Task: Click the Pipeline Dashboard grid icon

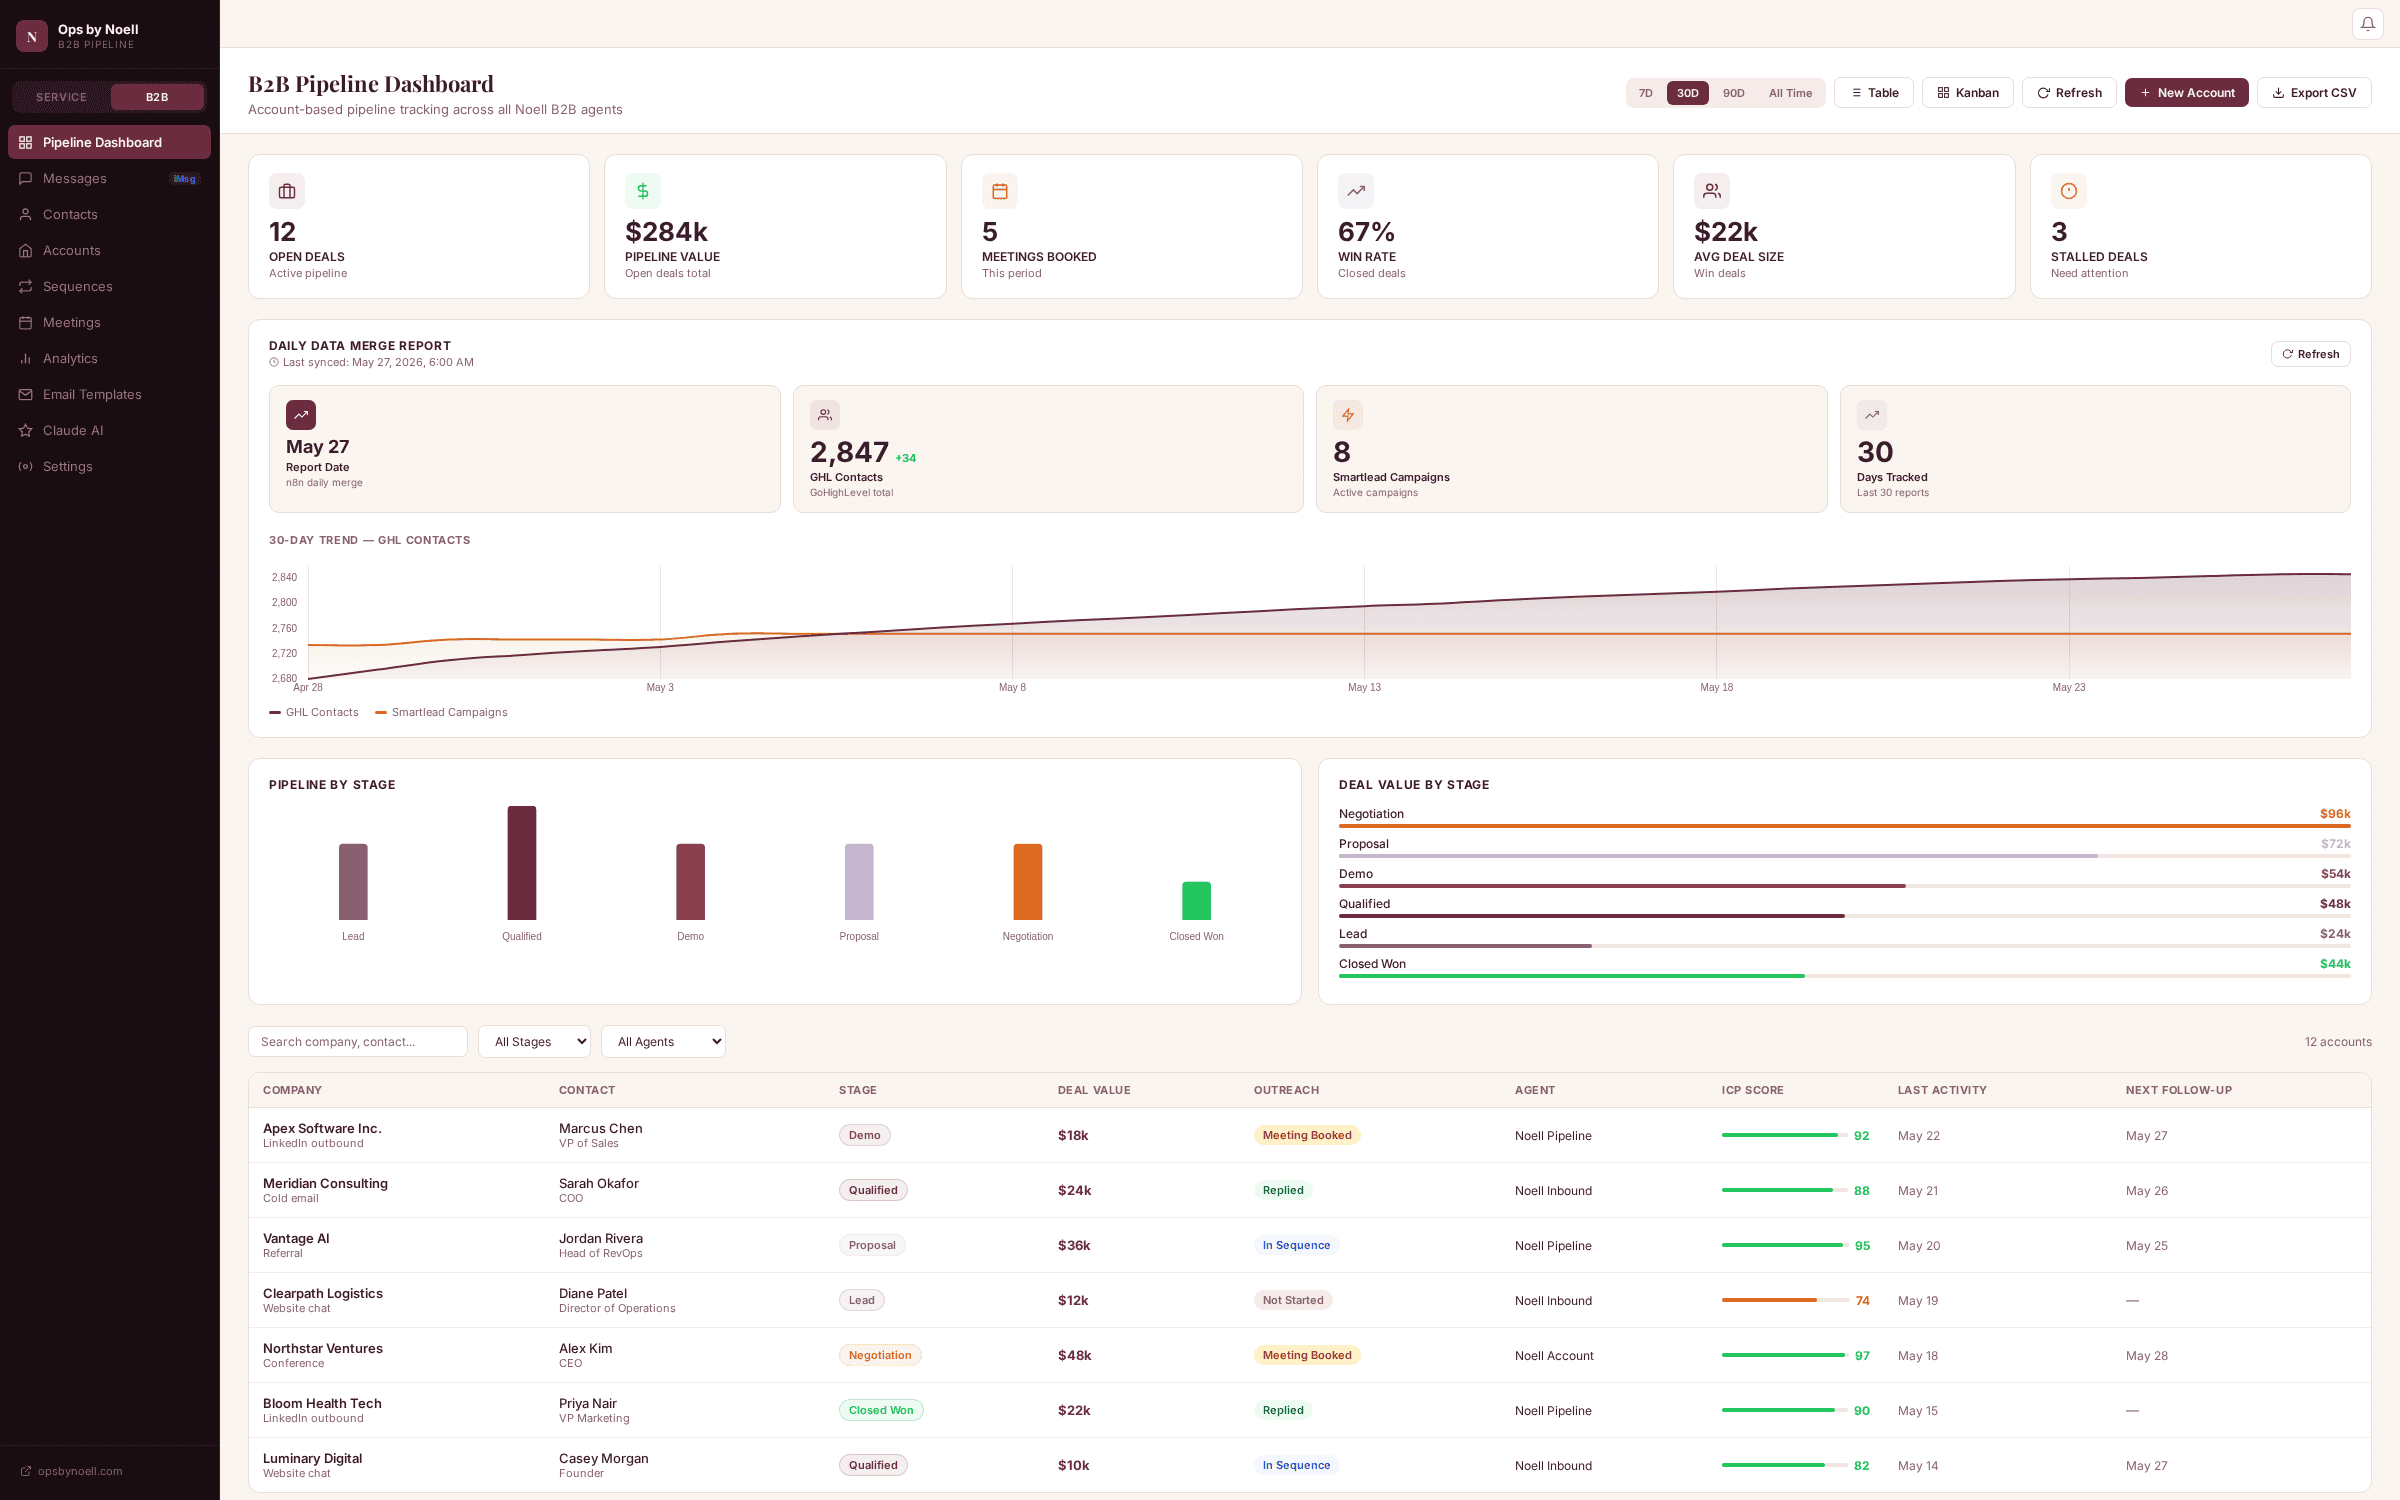Action: (26, 142)
